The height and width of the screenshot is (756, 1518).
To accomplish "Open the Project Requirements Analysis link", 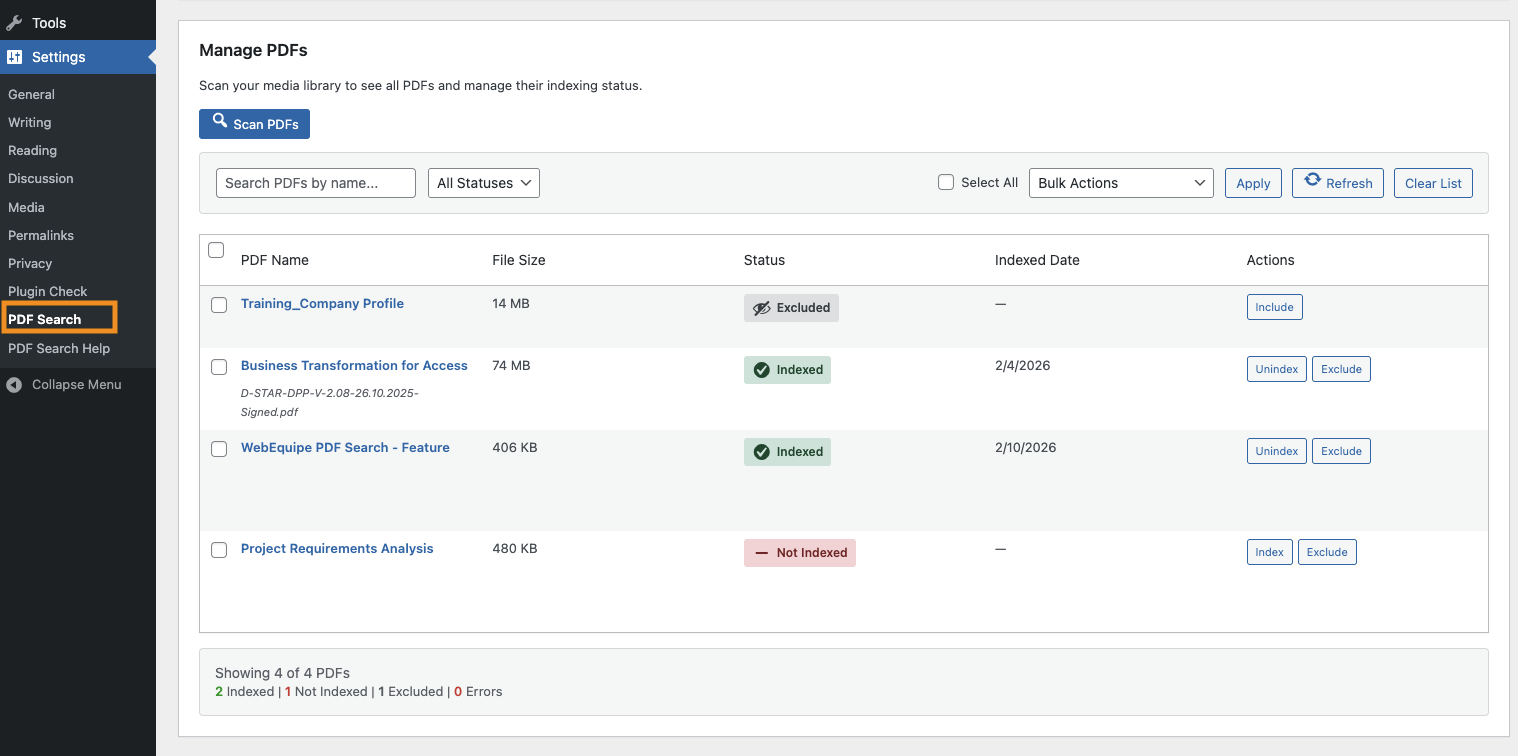I will [x=337, y=548].
